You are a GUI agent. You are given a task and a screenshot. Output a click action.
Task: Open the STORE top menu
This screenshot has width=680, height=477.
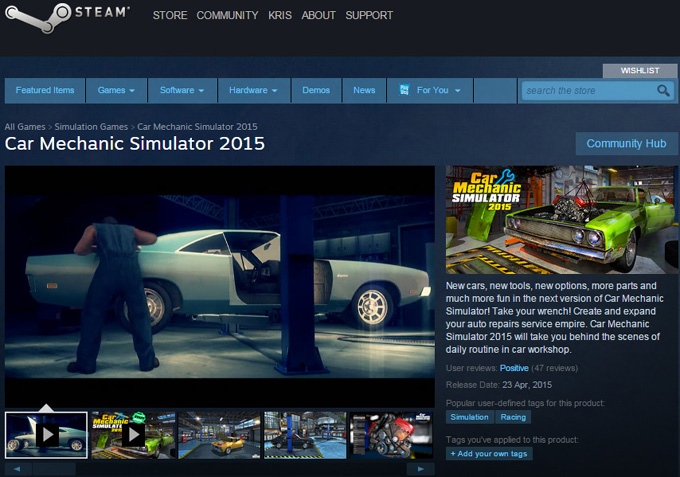pos(170,15)
